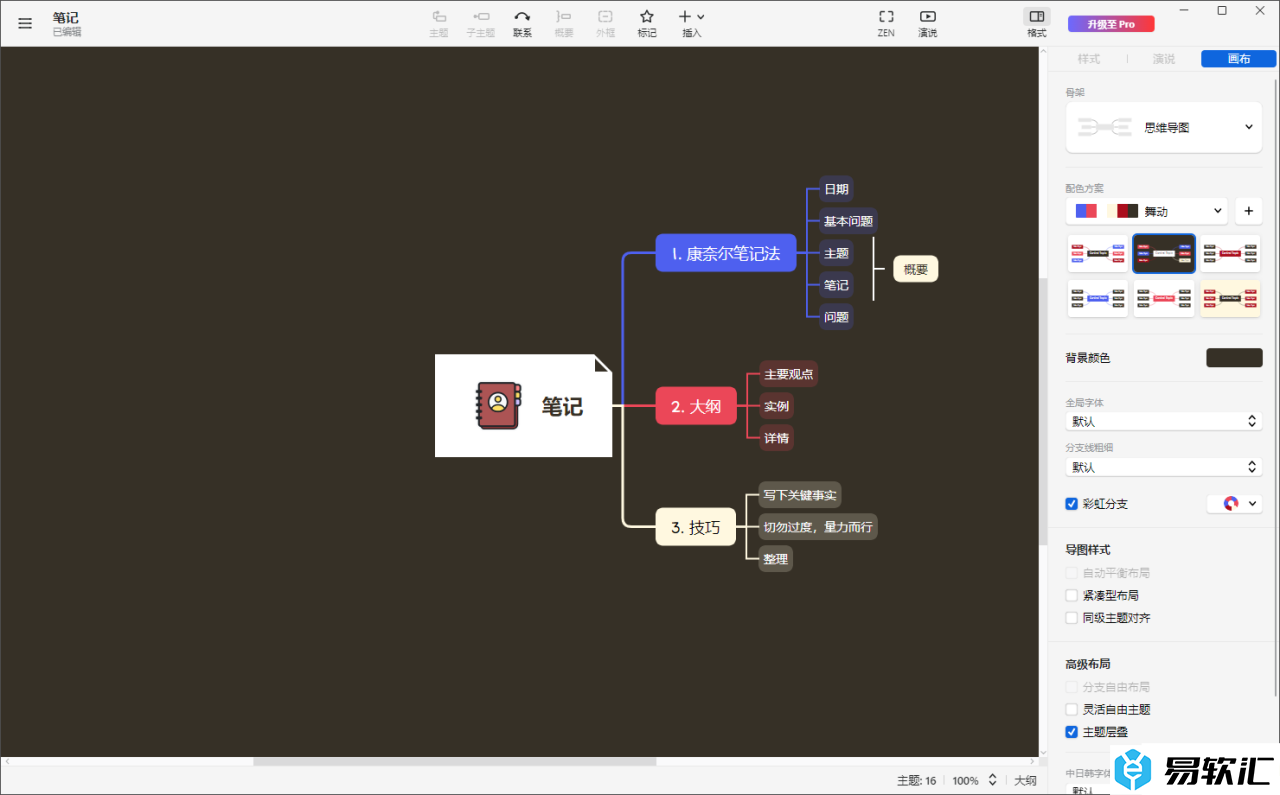
Task: Click the 升级至 Pro button
Action: pos(1111,24)
